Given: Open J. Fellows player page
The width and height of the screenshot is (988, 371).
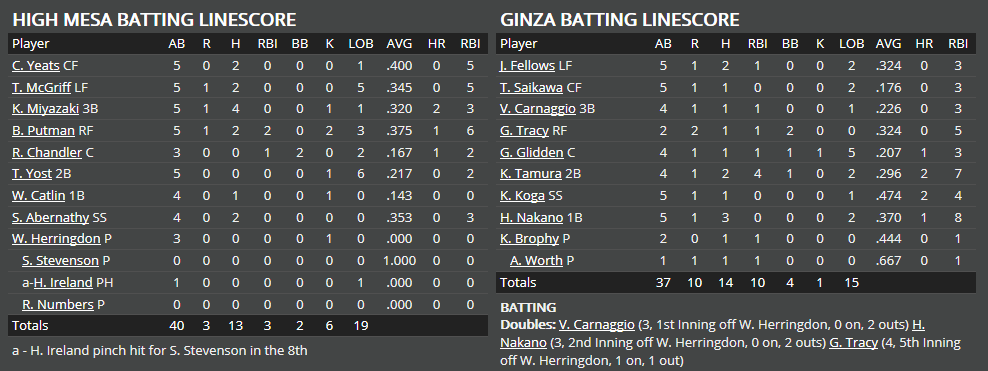Looking at the screenshot, I should [x=527, y=66].
